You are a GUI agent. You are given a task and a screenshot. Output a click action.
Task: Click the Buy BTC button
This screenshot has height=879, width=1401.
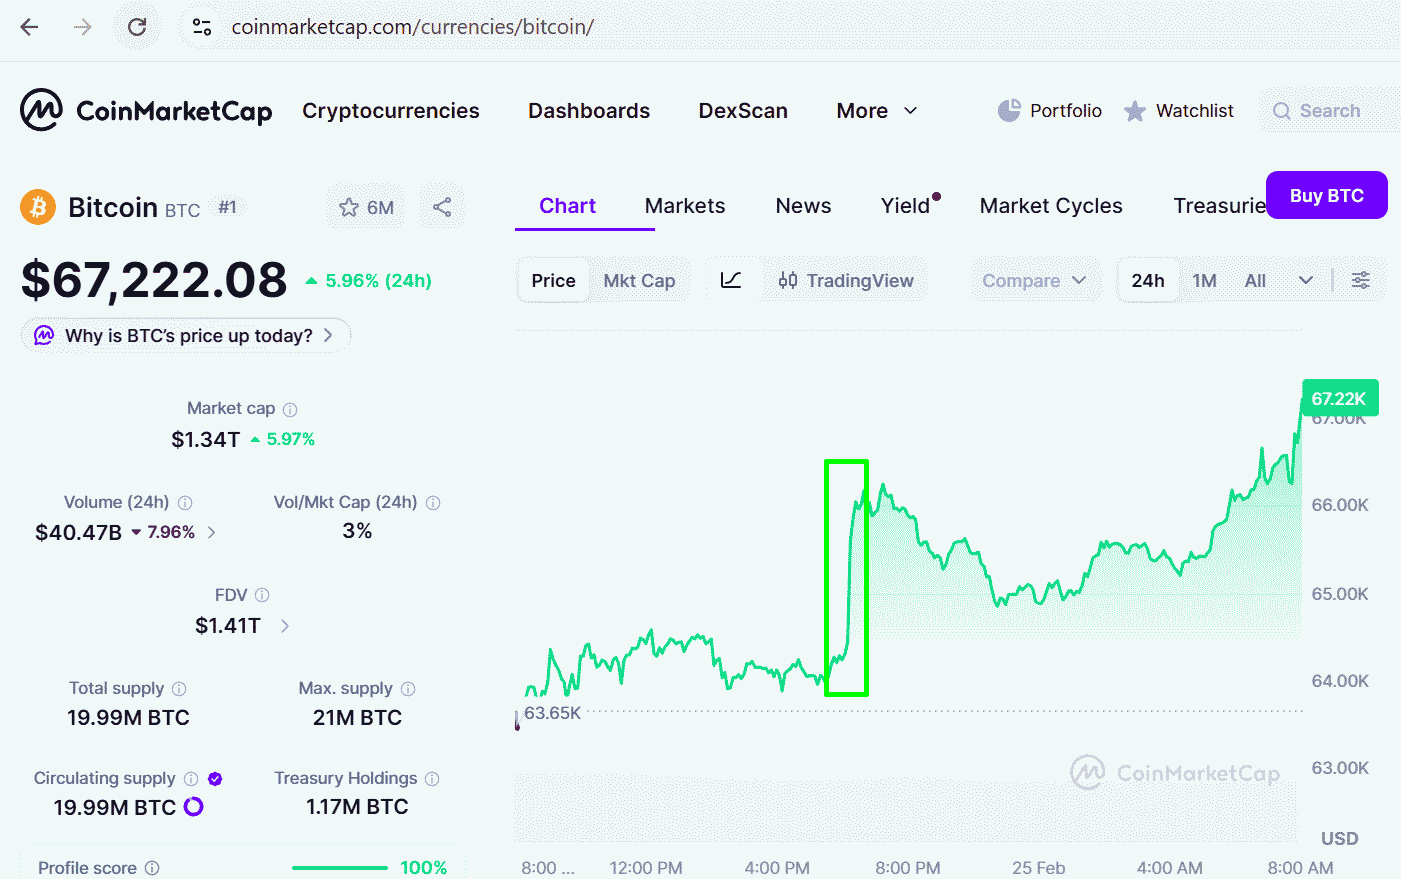click(x=1326, y=195)
